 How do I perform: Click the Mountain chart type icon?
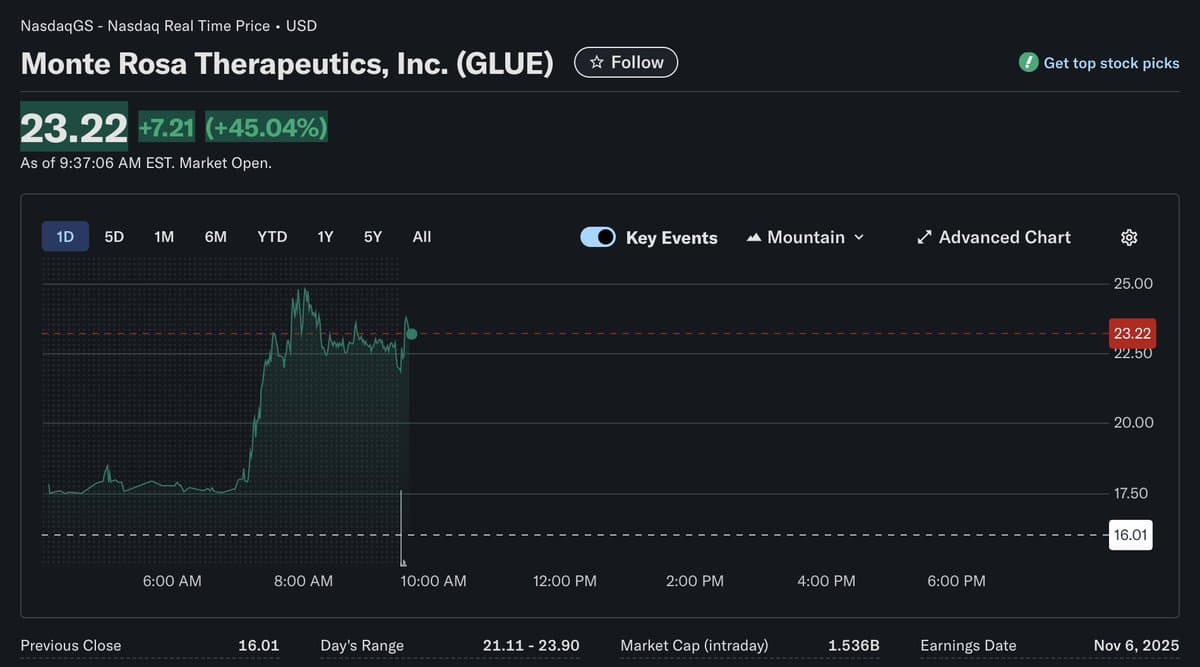754,238
